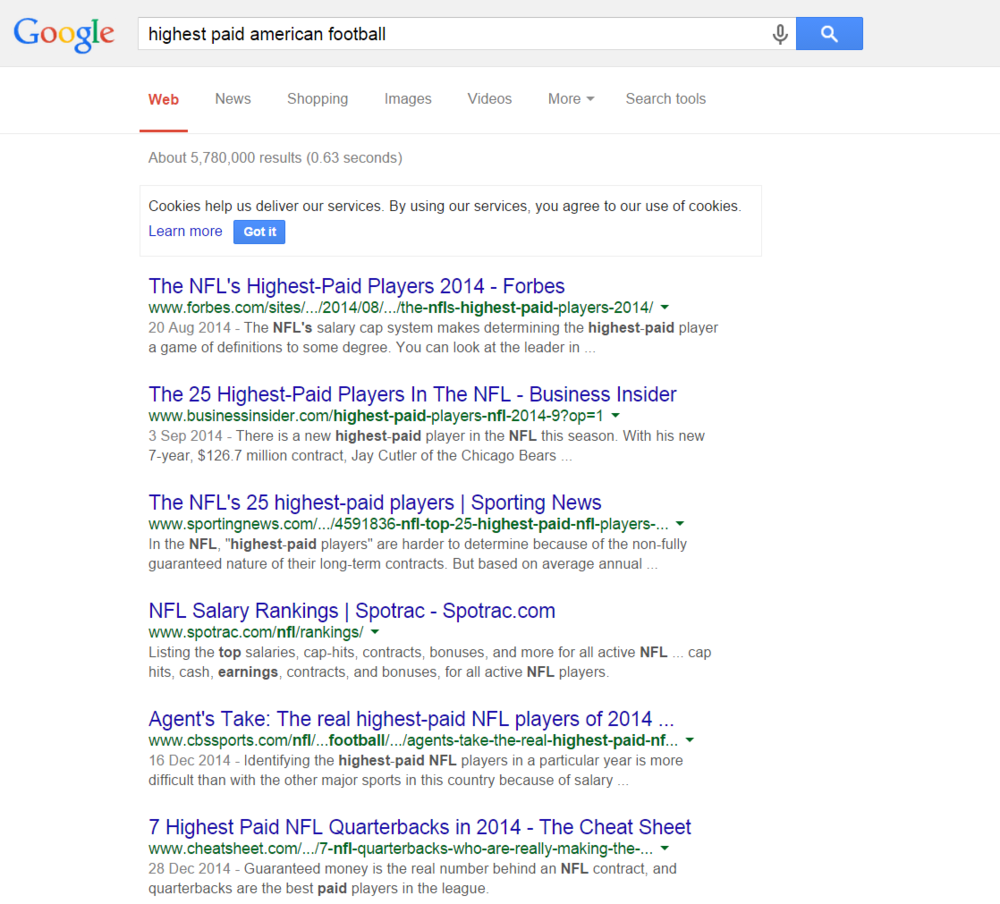The image size is (1000, 904).
Task: Click Learn more about cookies
Action: (185, 231)
